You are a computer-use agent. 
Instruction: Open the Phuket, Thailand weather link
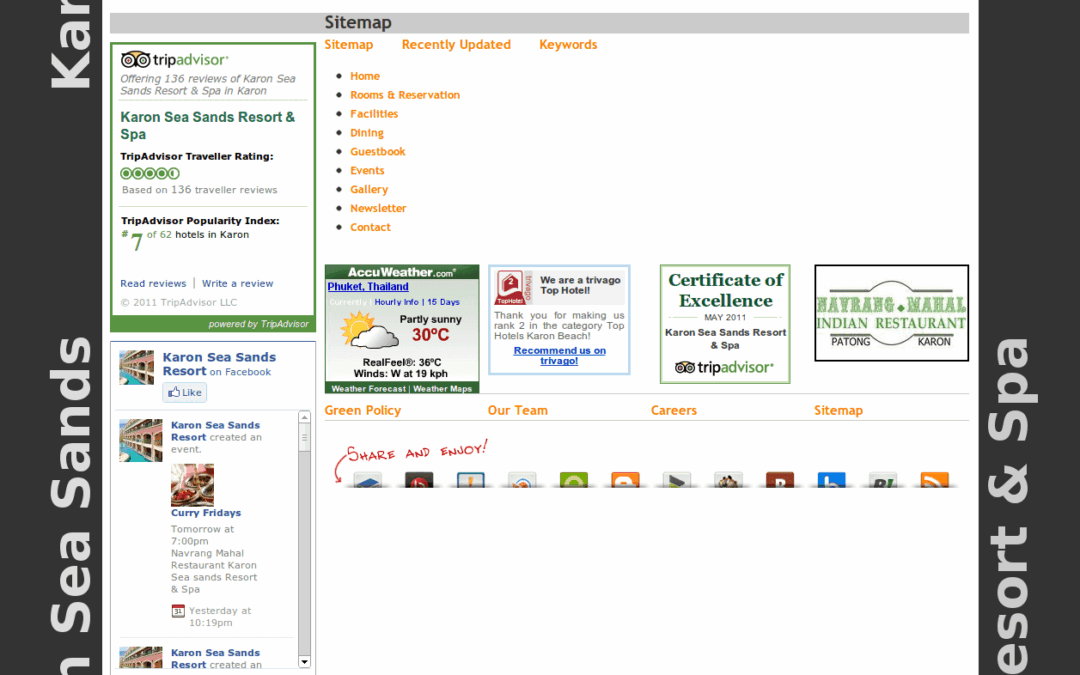coord(368,287)
